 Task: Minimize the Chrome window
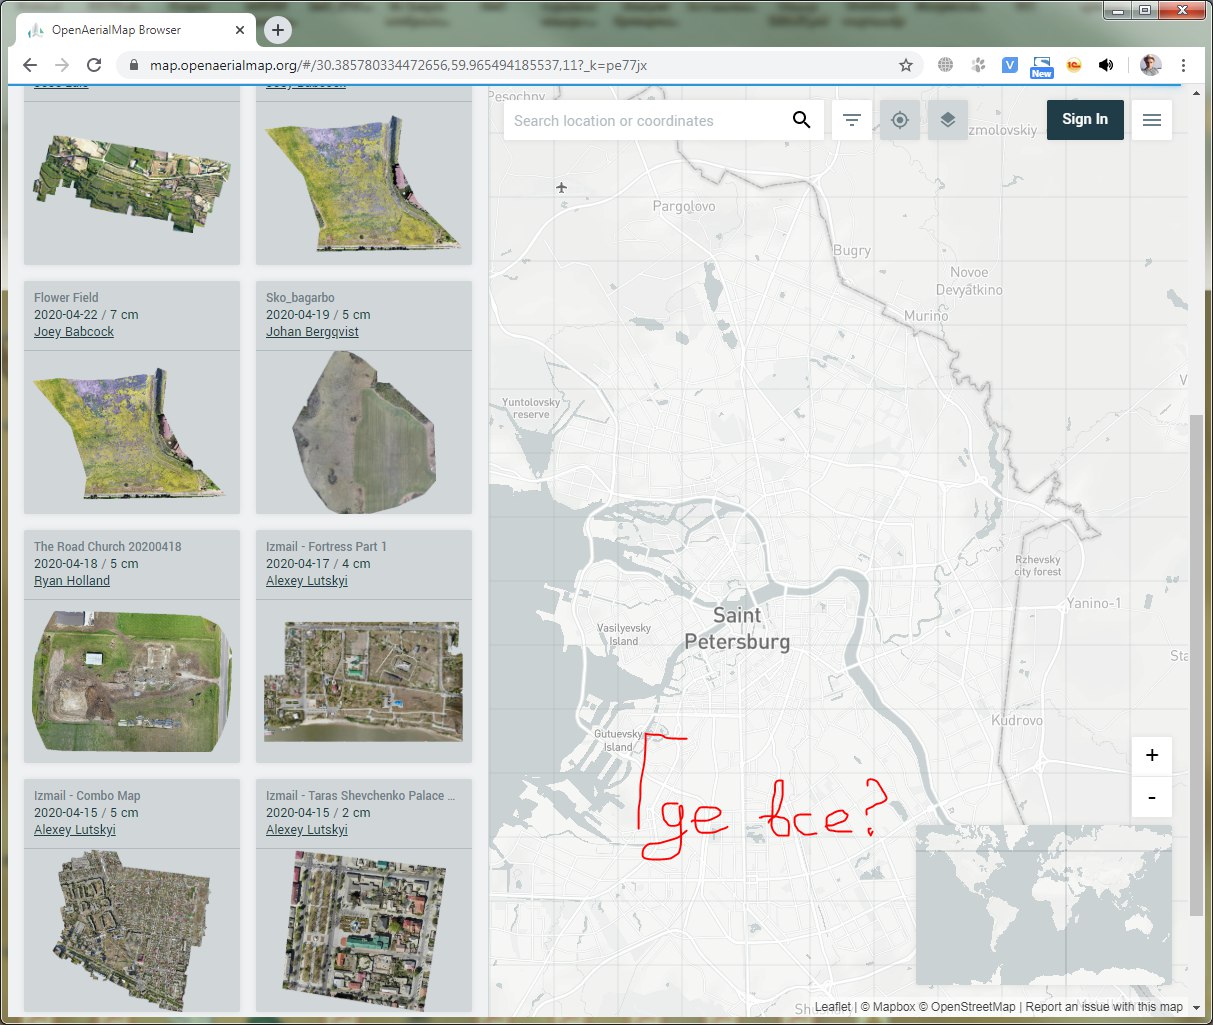pyautogui.click(x=1118, y=11)
